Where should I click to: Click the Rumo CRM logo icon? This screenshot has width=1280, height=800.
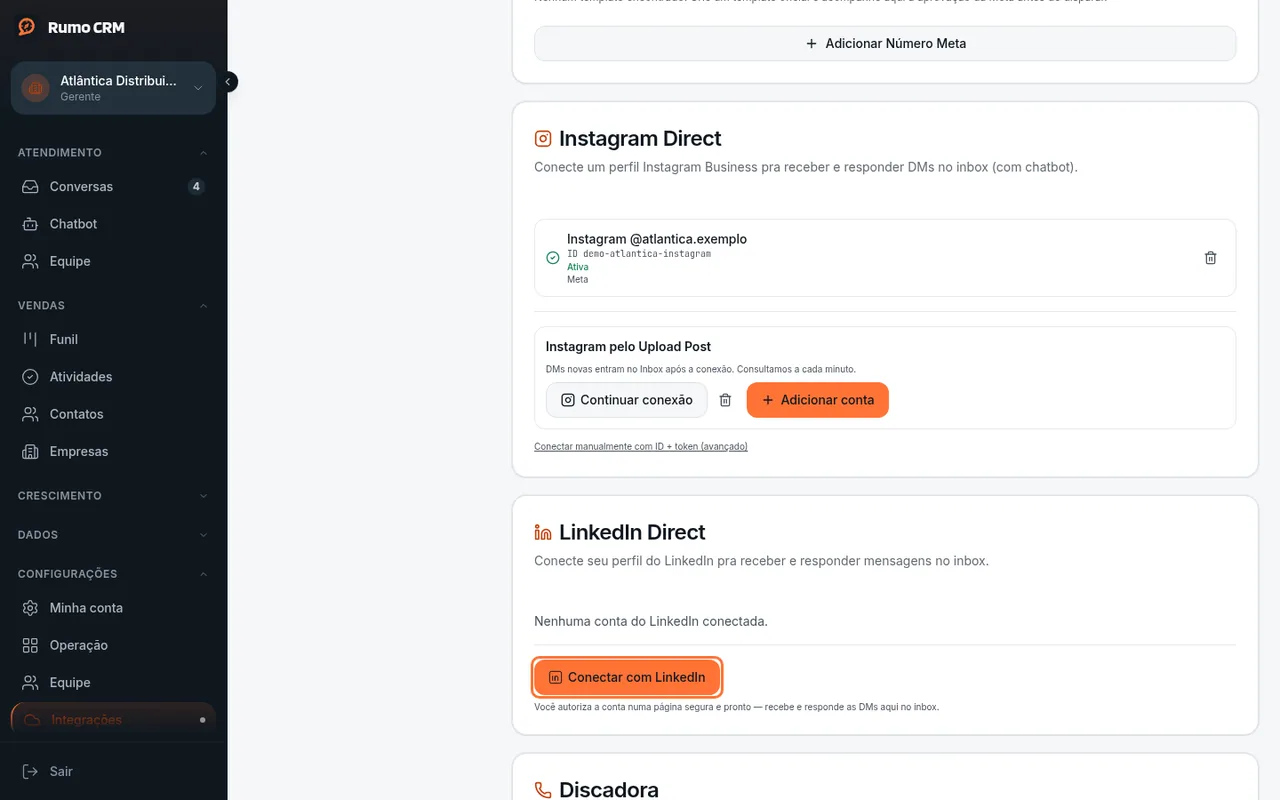[27, 27]
